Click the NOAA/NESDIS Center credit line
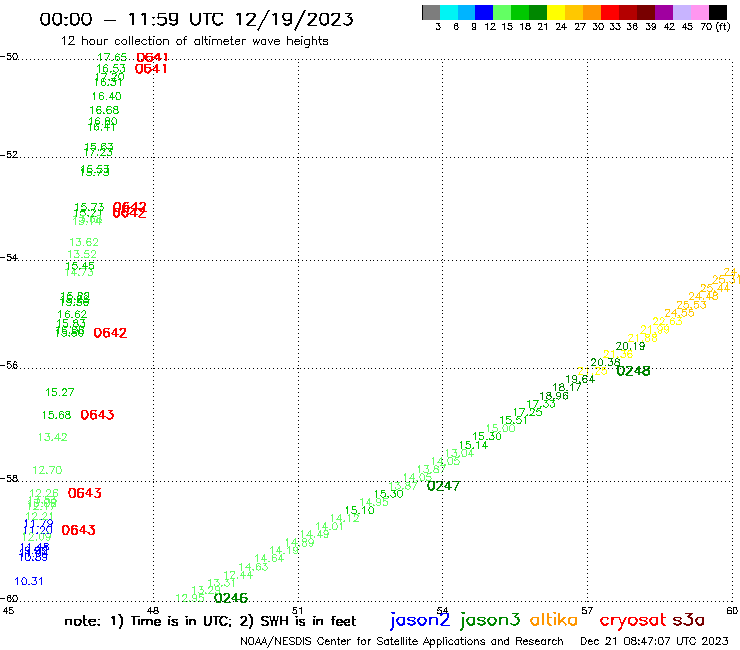 coord(402,641)
